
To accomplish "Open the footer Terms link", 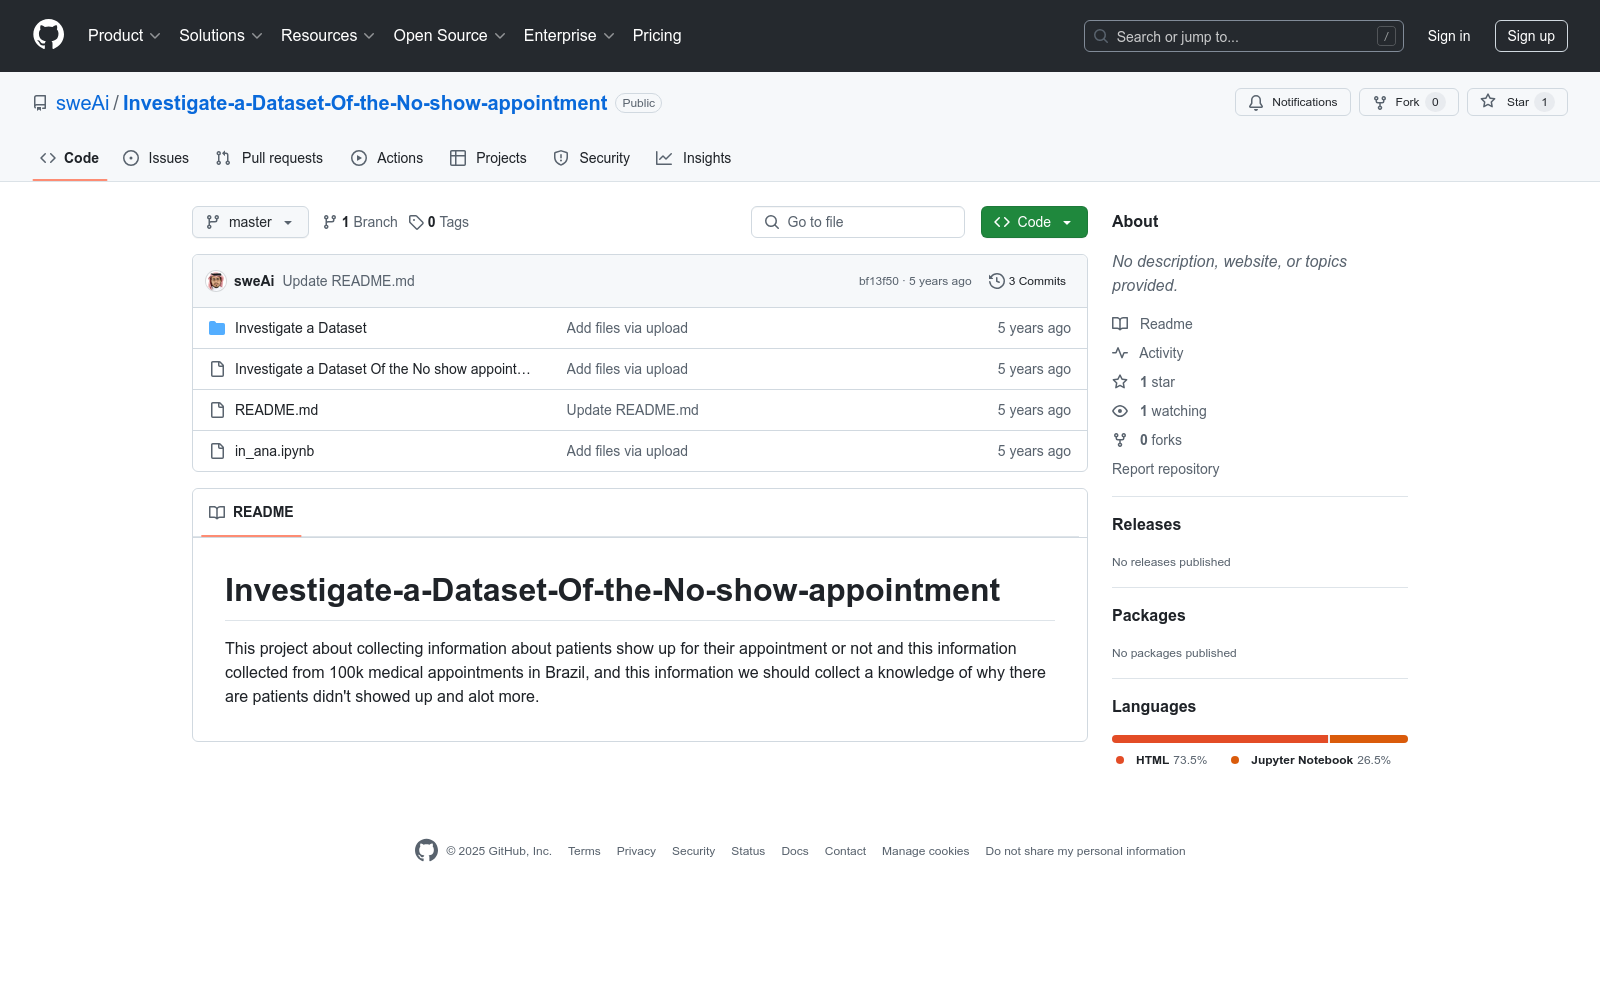I will pos(584,851).
